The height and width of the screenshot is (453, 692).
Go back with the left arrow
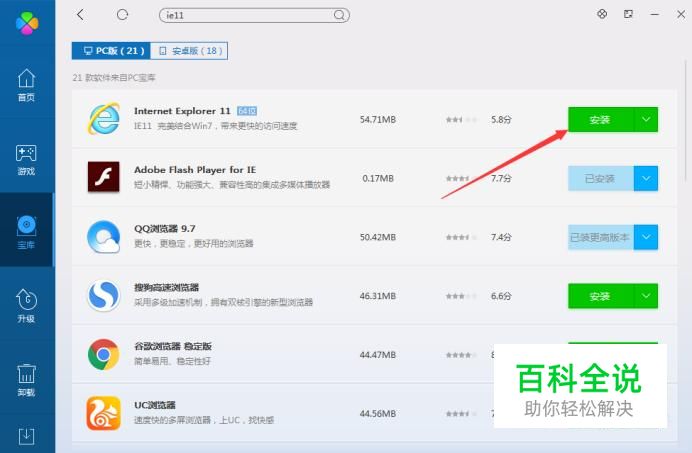80,15
